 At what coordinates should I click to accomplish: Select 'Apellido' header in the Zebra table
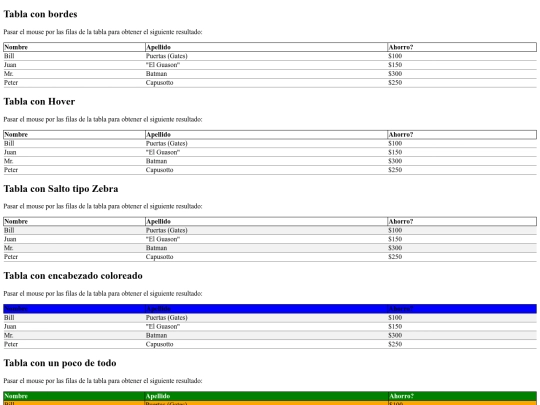[x=158, y=221]
